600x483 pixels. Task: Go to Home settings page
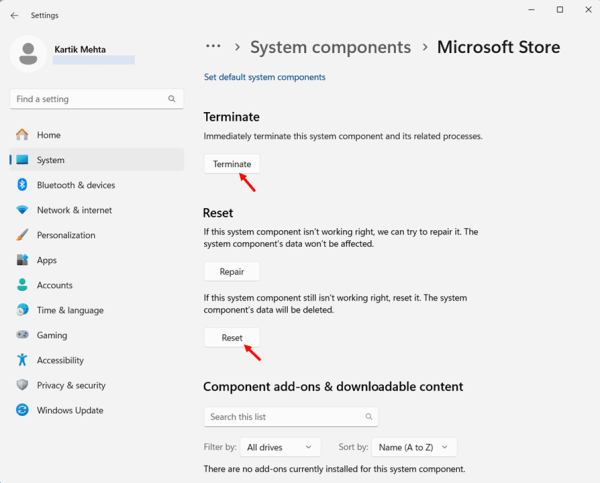click(x=49, y=135)
